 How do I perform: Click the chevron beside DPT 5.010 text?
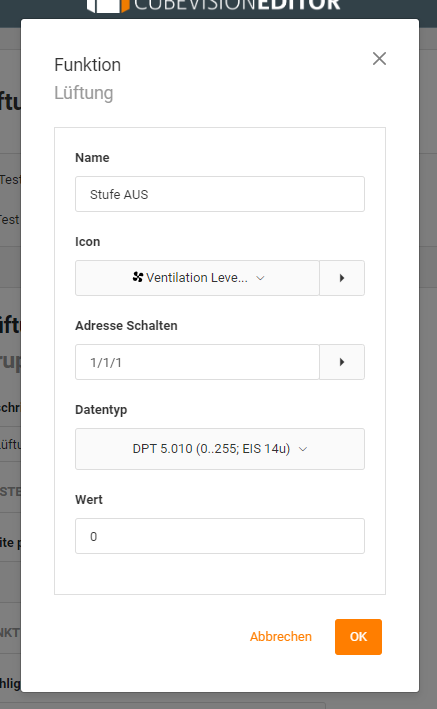(x=303, y=449)
